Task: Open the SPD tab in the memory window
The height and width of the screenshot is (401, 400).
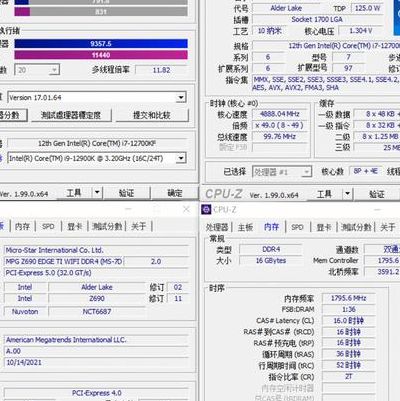Action: point(297,227)
